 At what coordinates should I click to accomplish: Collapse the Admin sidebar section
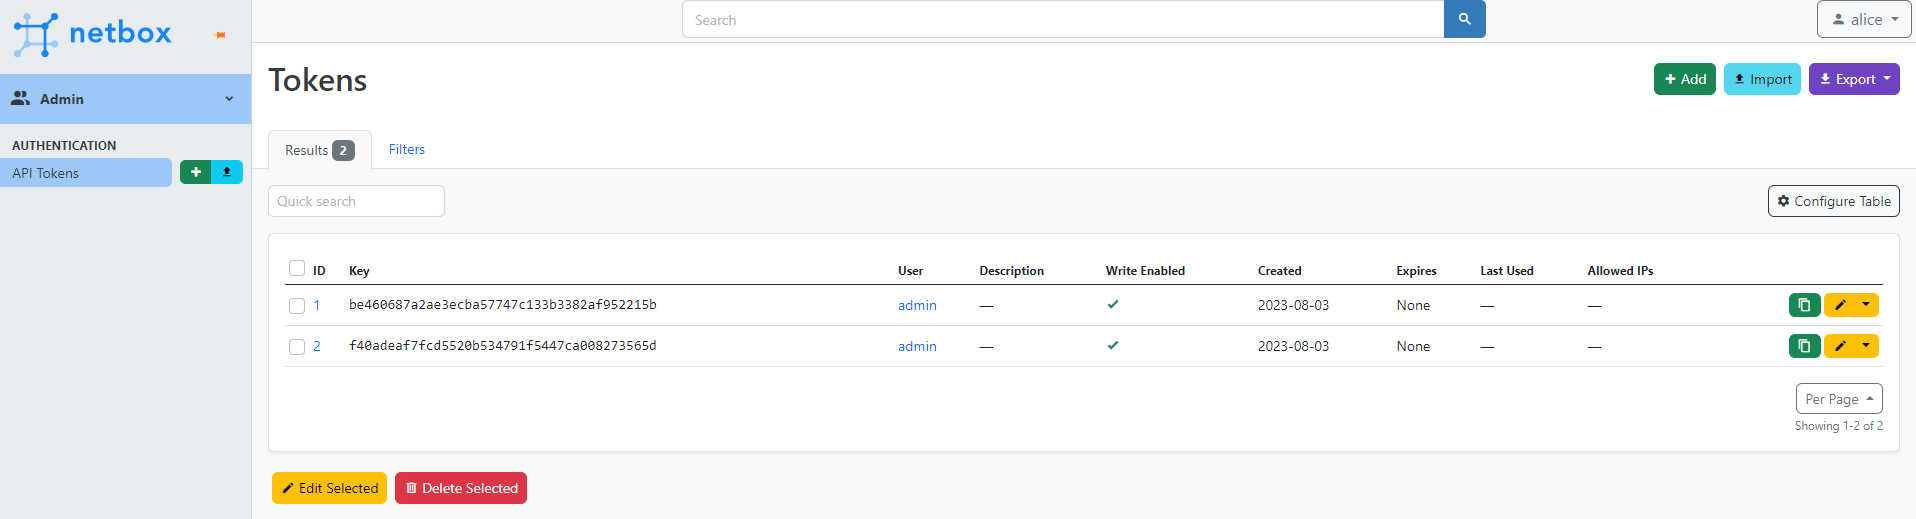125,99
